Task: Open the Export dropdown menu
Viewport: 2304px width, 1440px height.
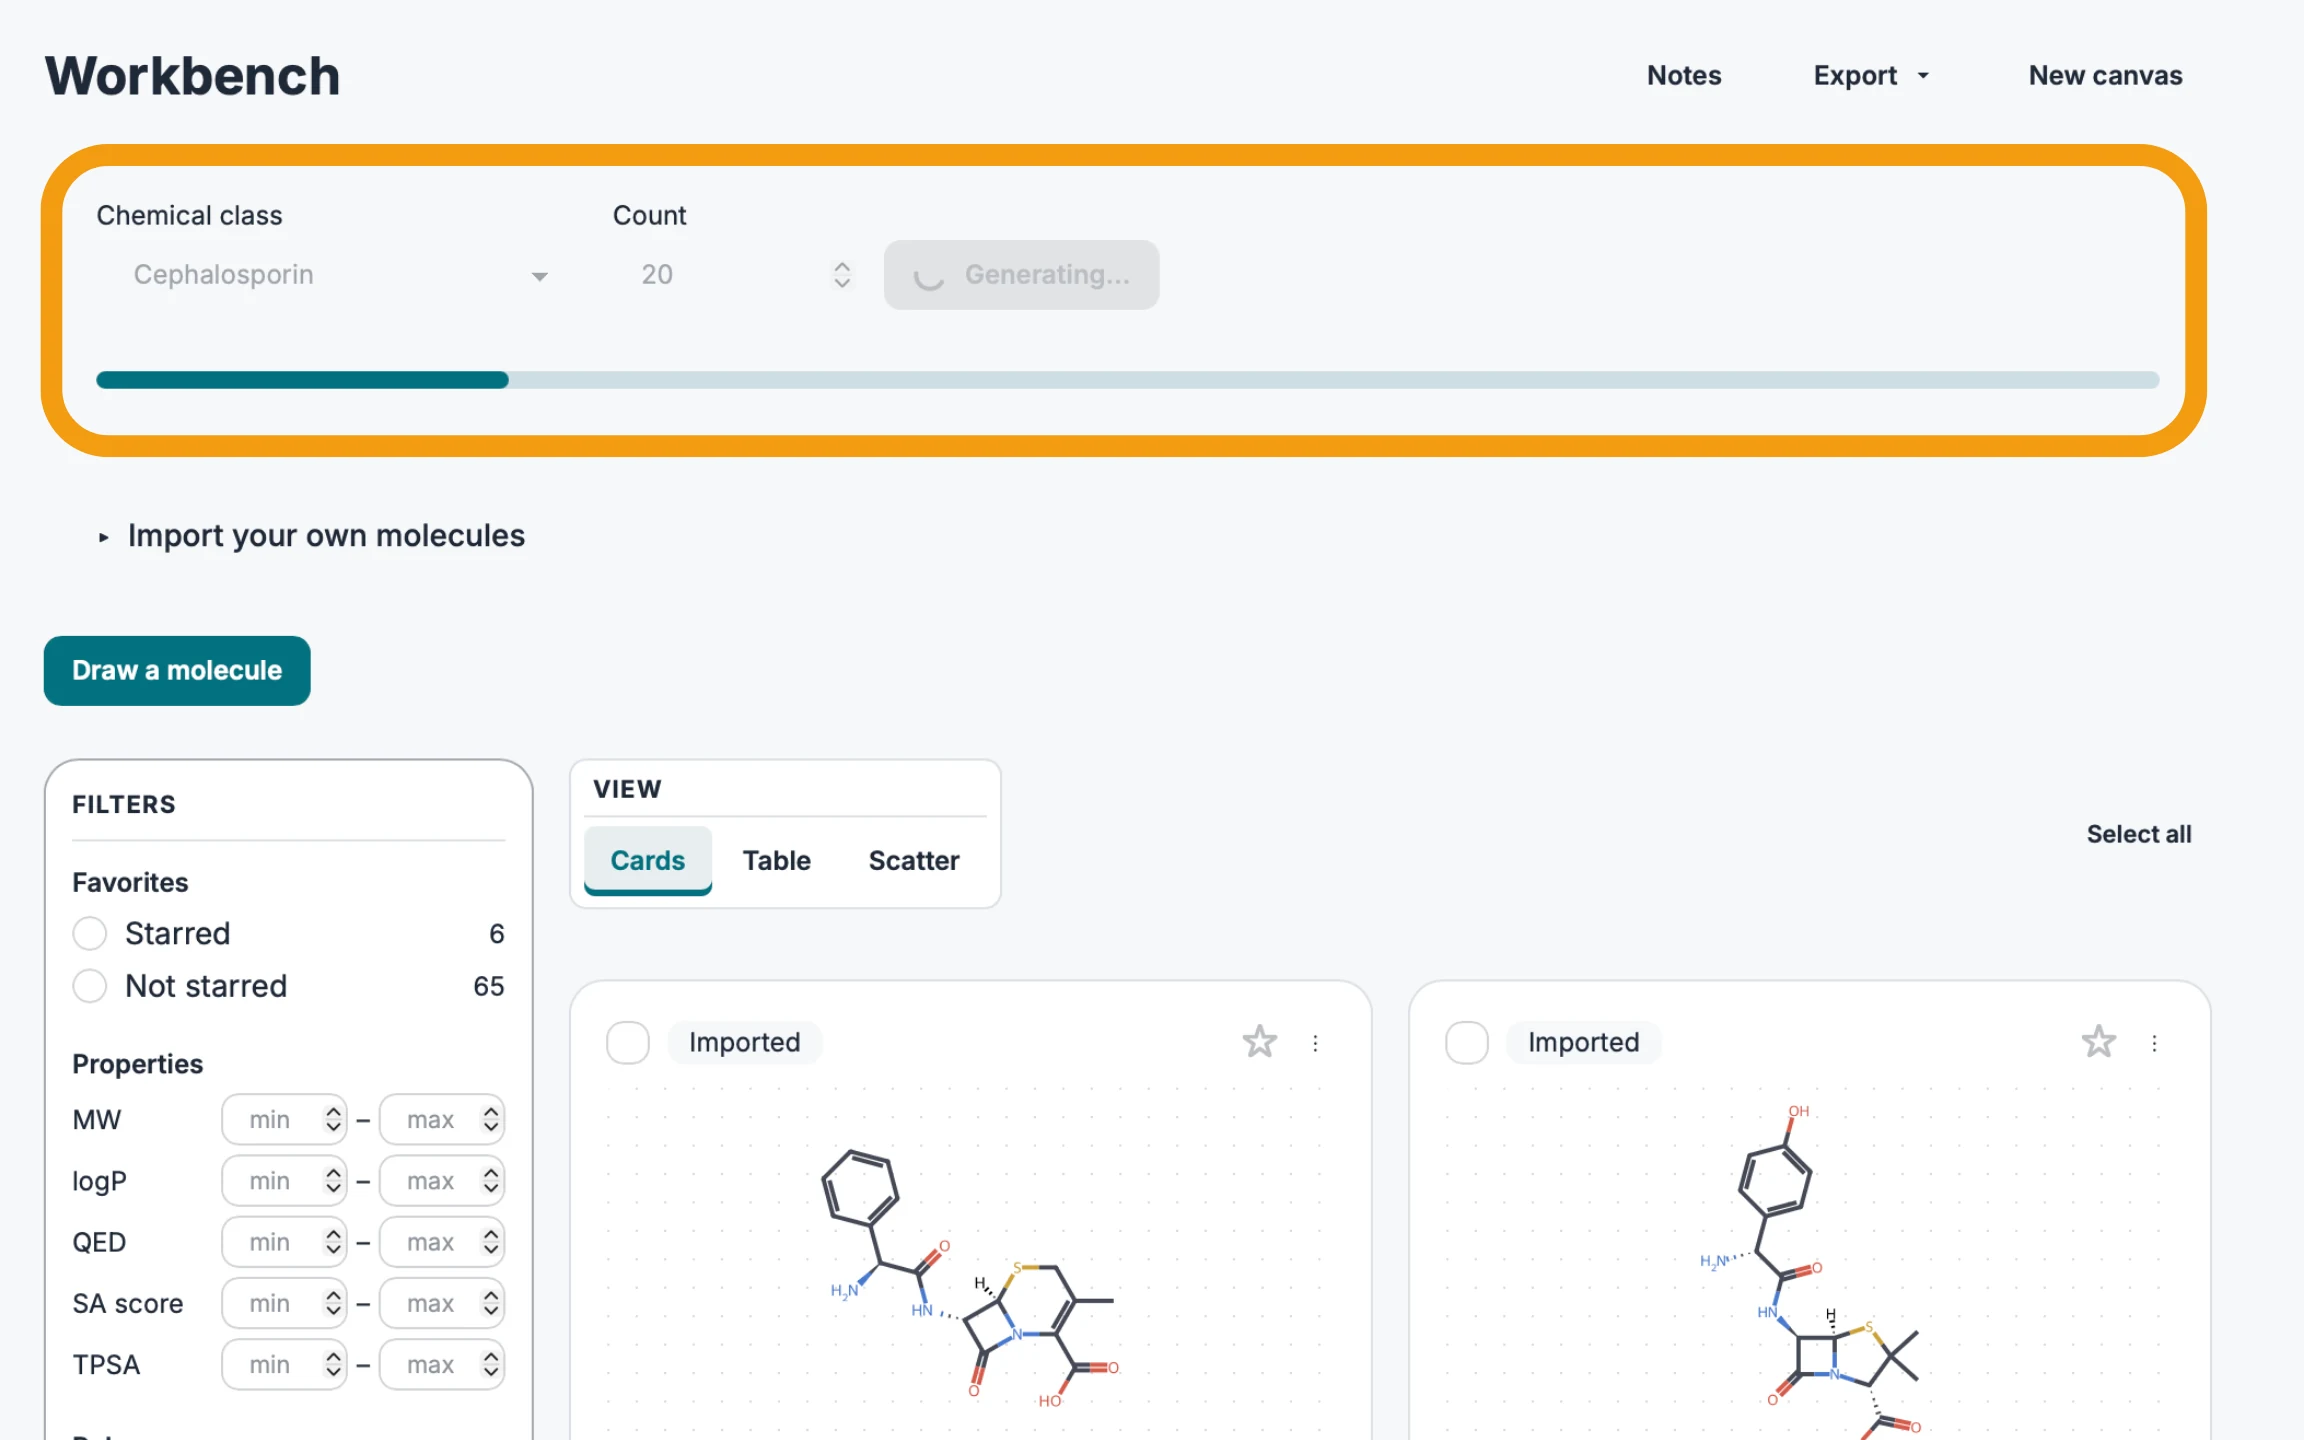Action: pyautogui.click(x=1871, y=76)
